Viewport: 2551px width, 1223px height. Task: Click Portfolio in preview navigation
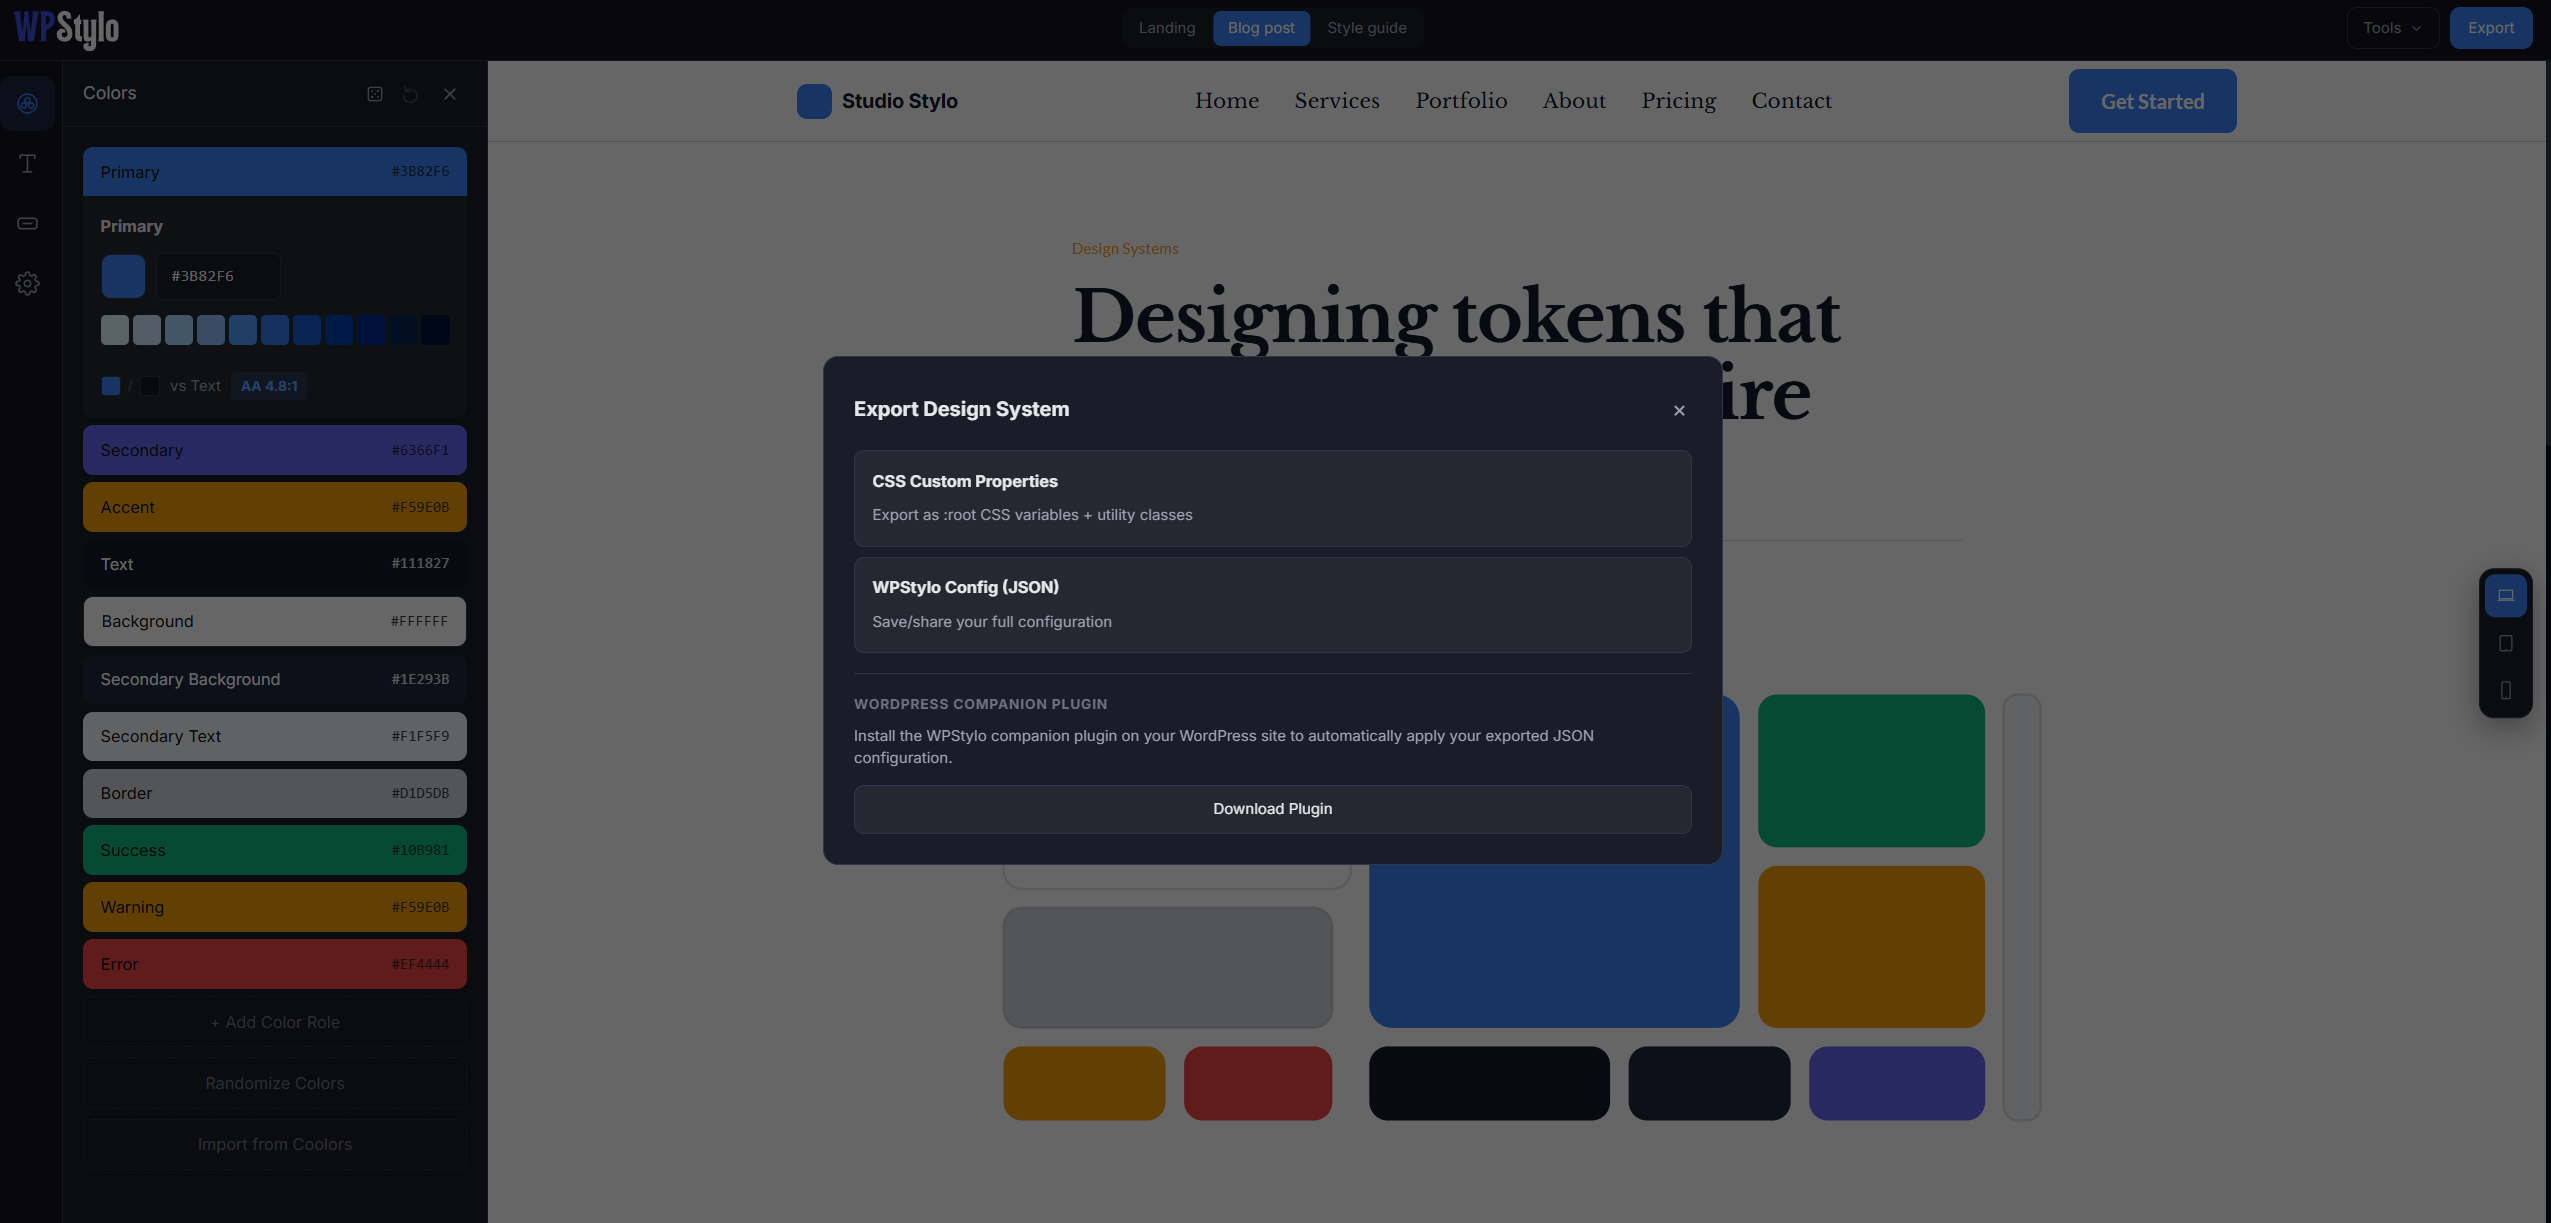[x=1461, y=101]
